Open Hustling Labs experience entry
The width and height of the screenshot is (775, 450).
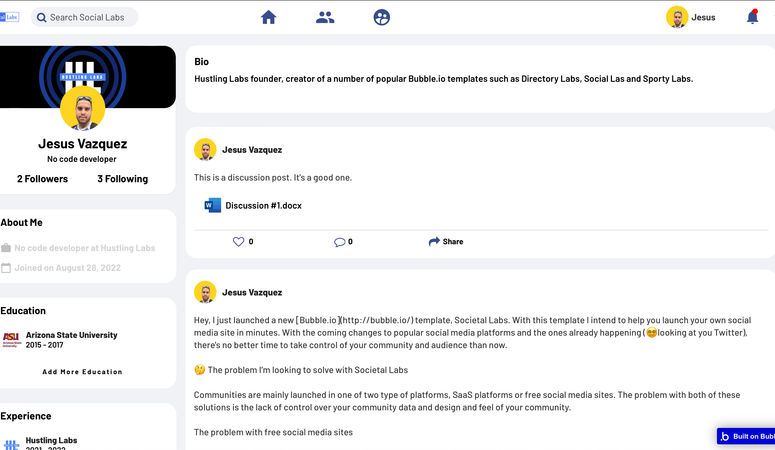pyautogui.click(x=51, y=440)
